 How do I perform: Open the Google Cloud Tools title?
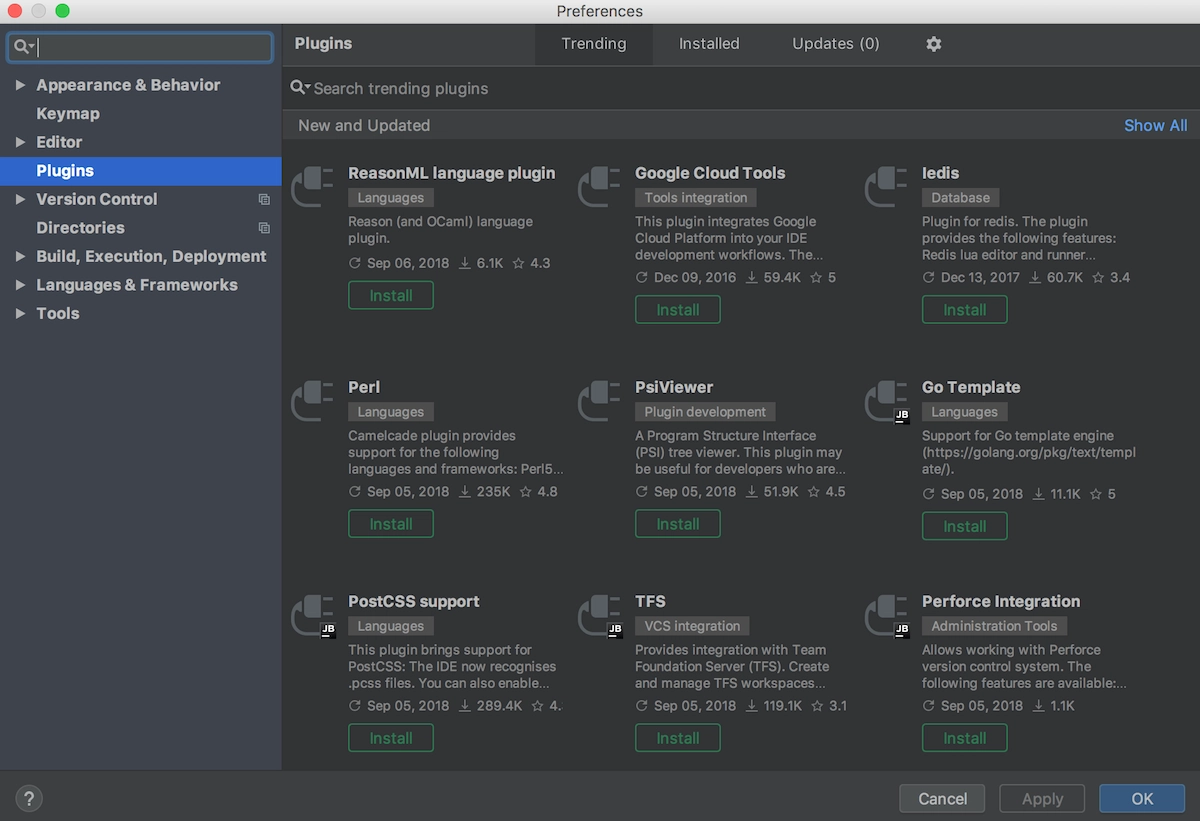coord(710,173)
